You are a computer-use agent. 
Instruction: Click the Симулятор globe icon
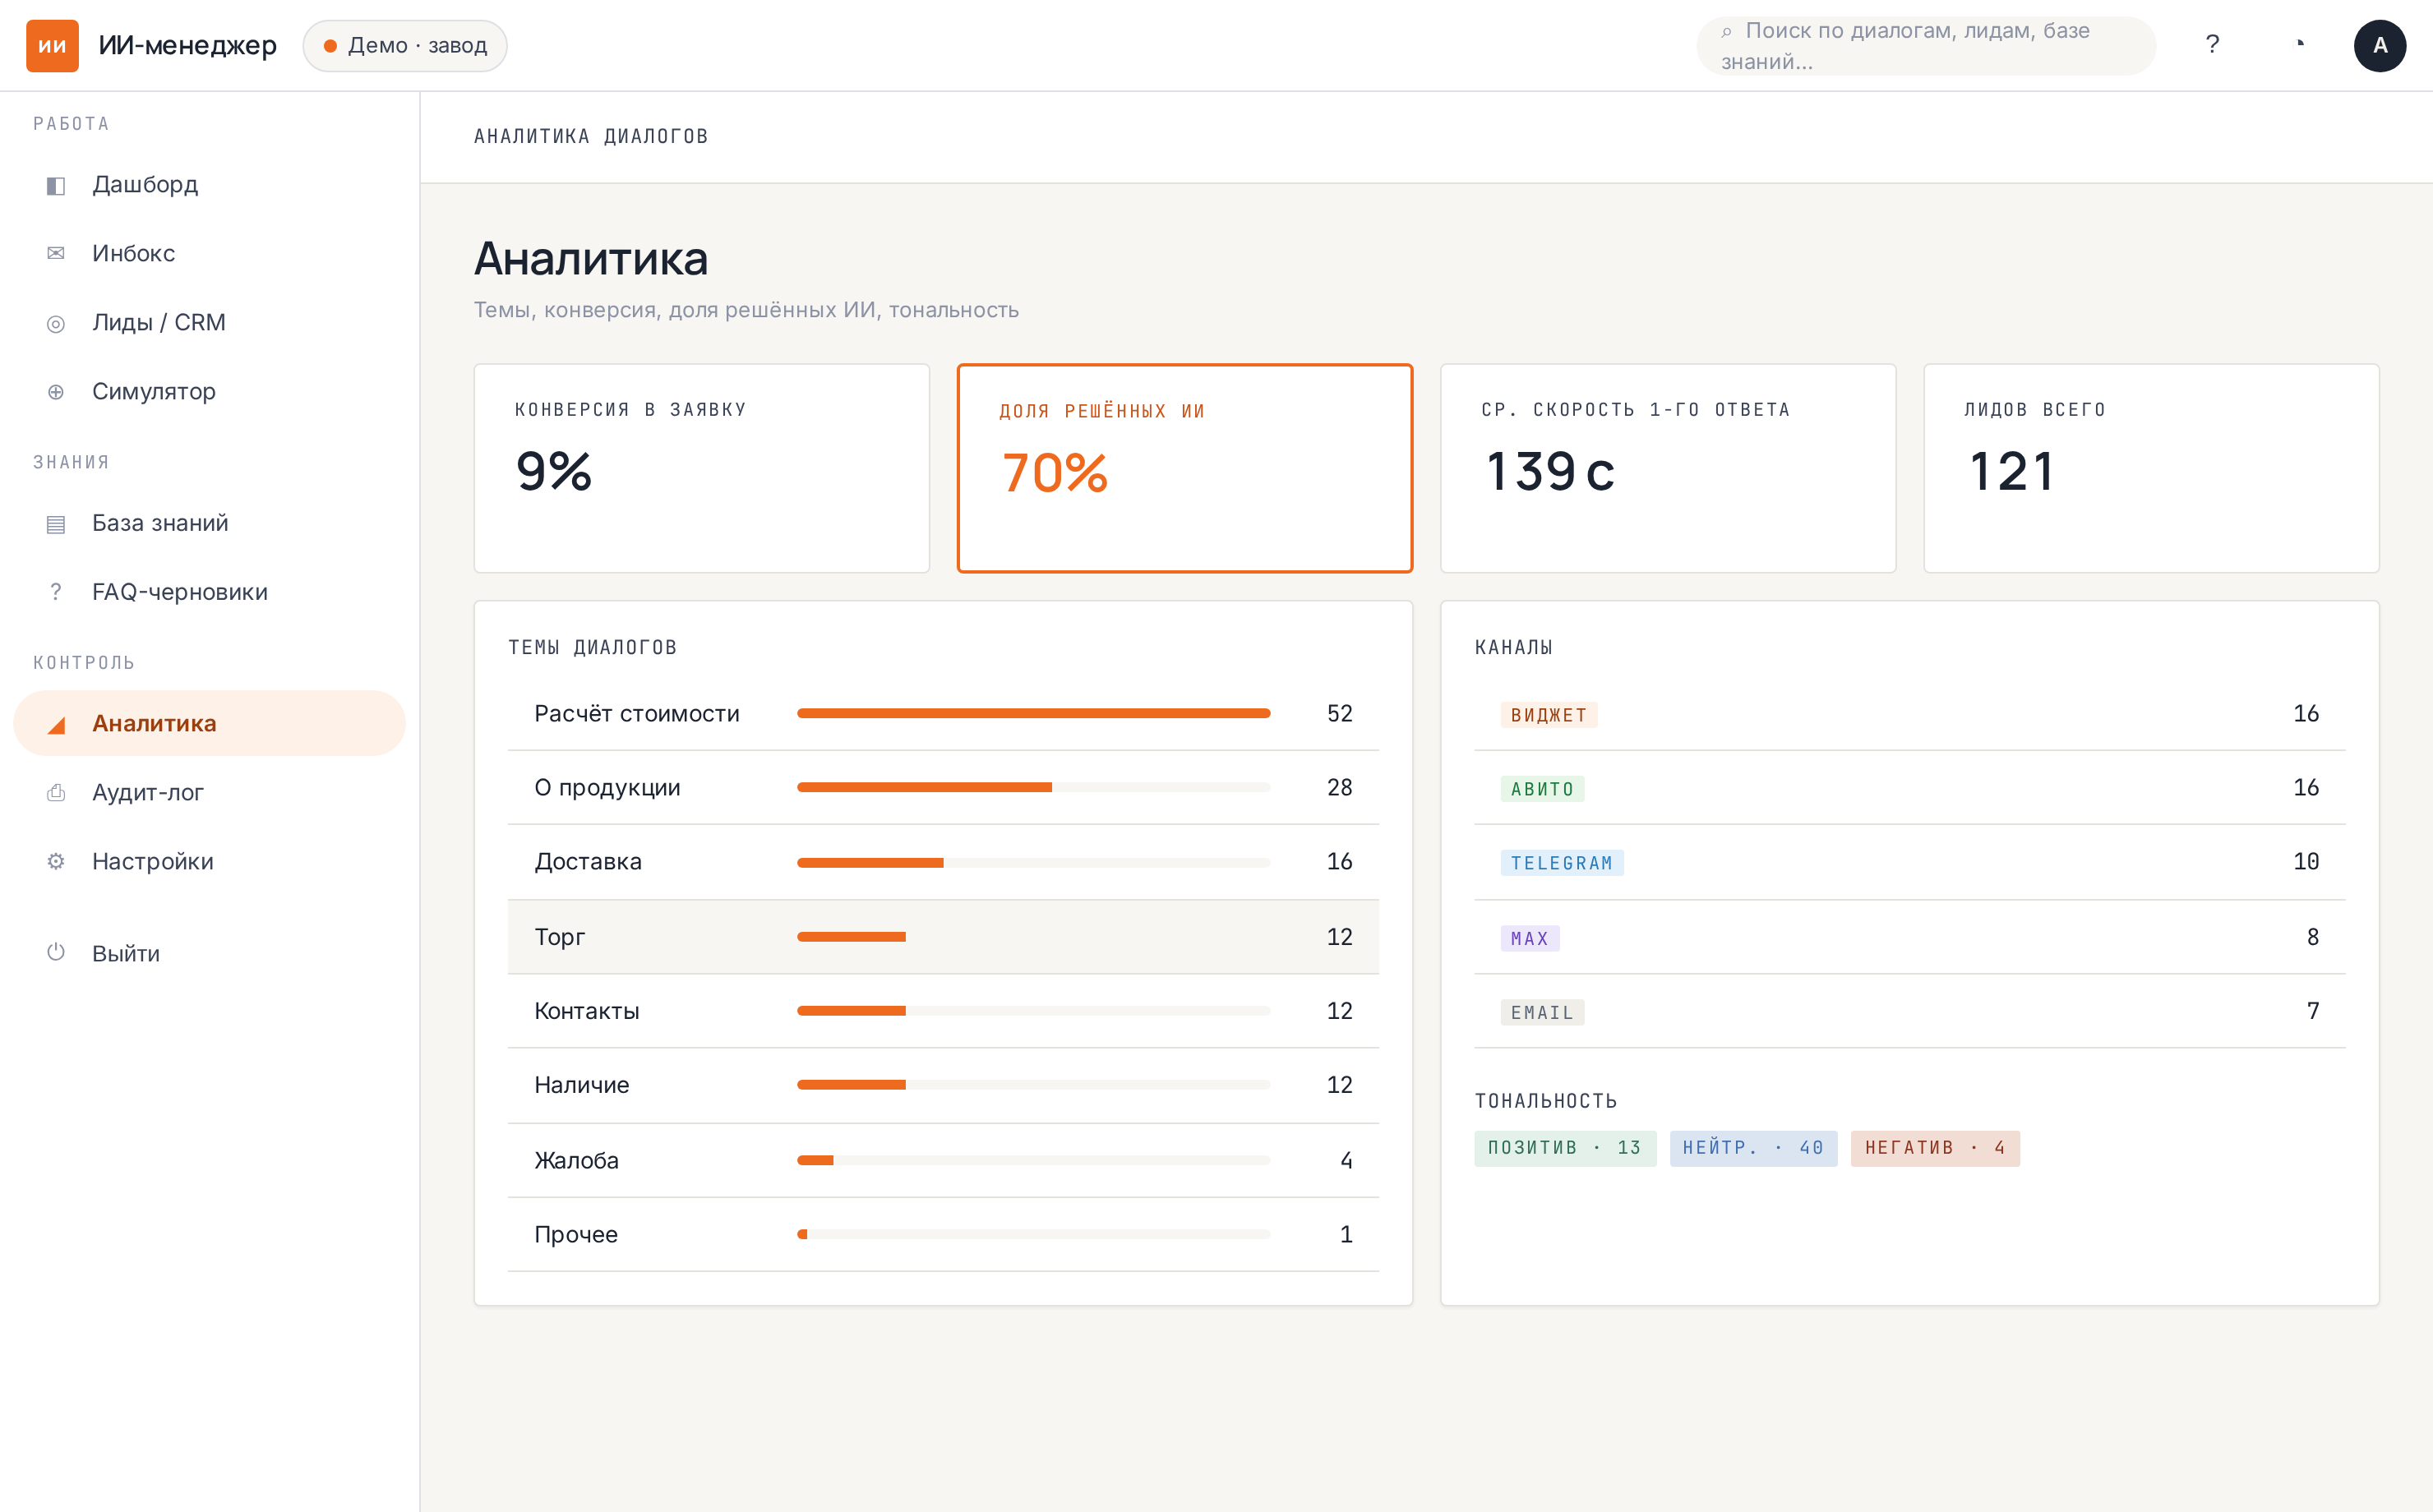click(56, 392)
